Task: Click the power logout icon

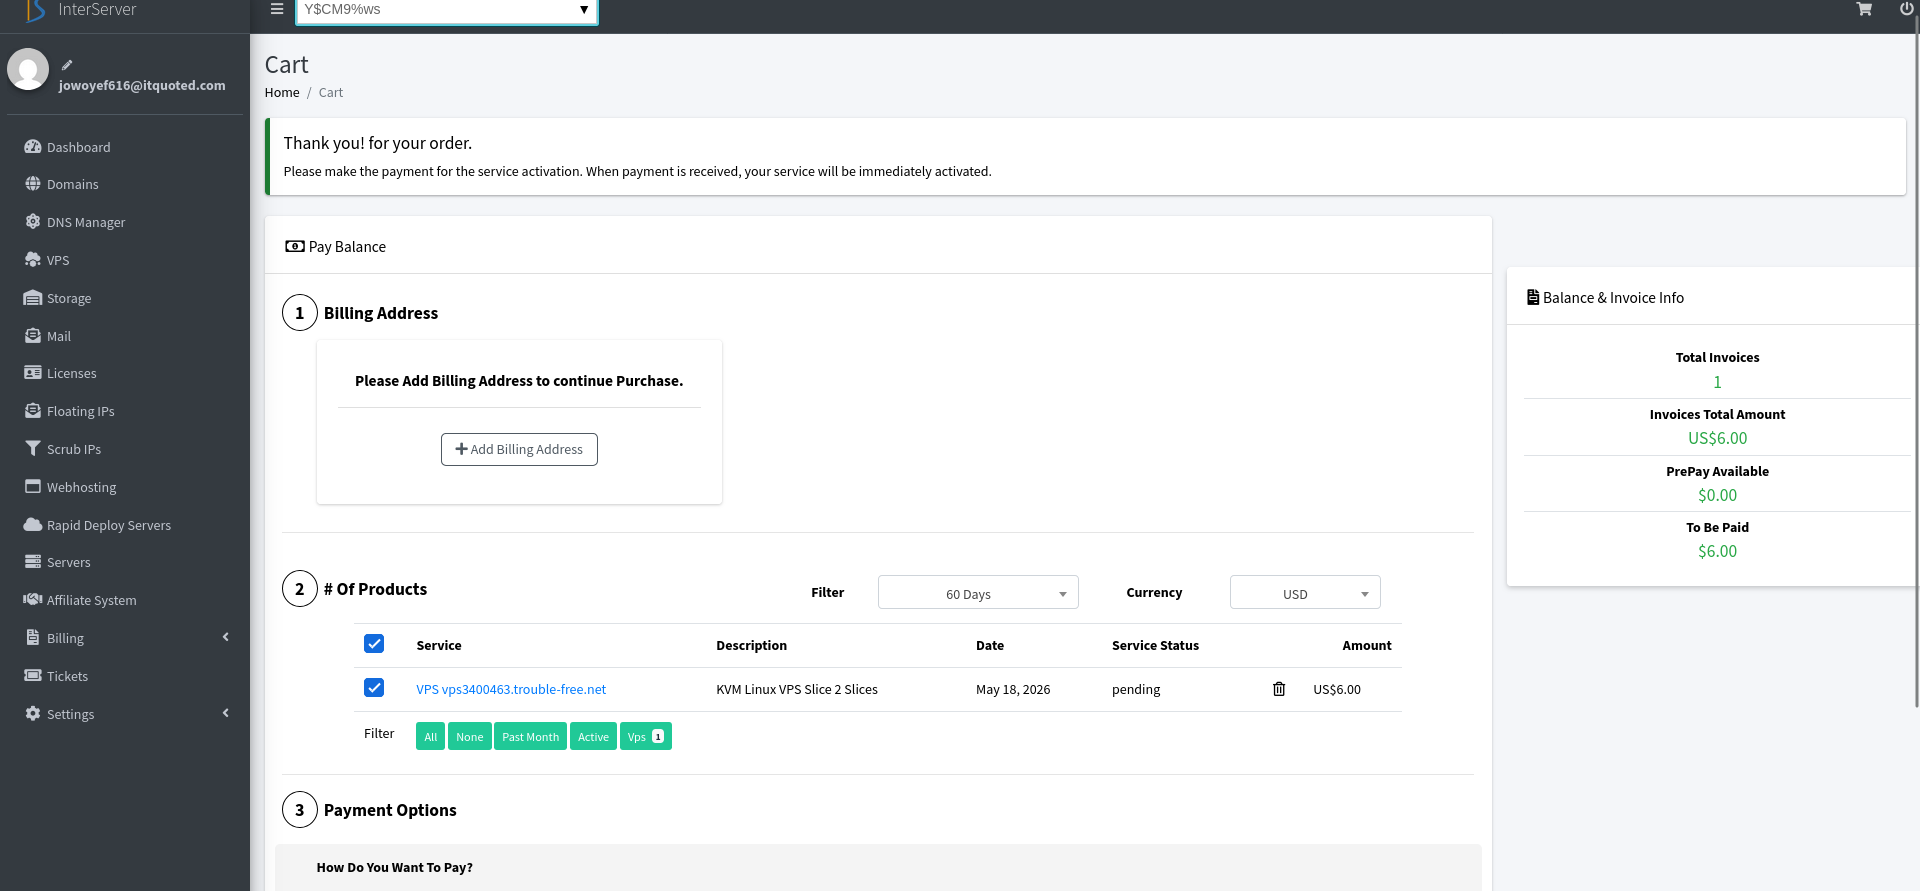Action: [1907, 9]
